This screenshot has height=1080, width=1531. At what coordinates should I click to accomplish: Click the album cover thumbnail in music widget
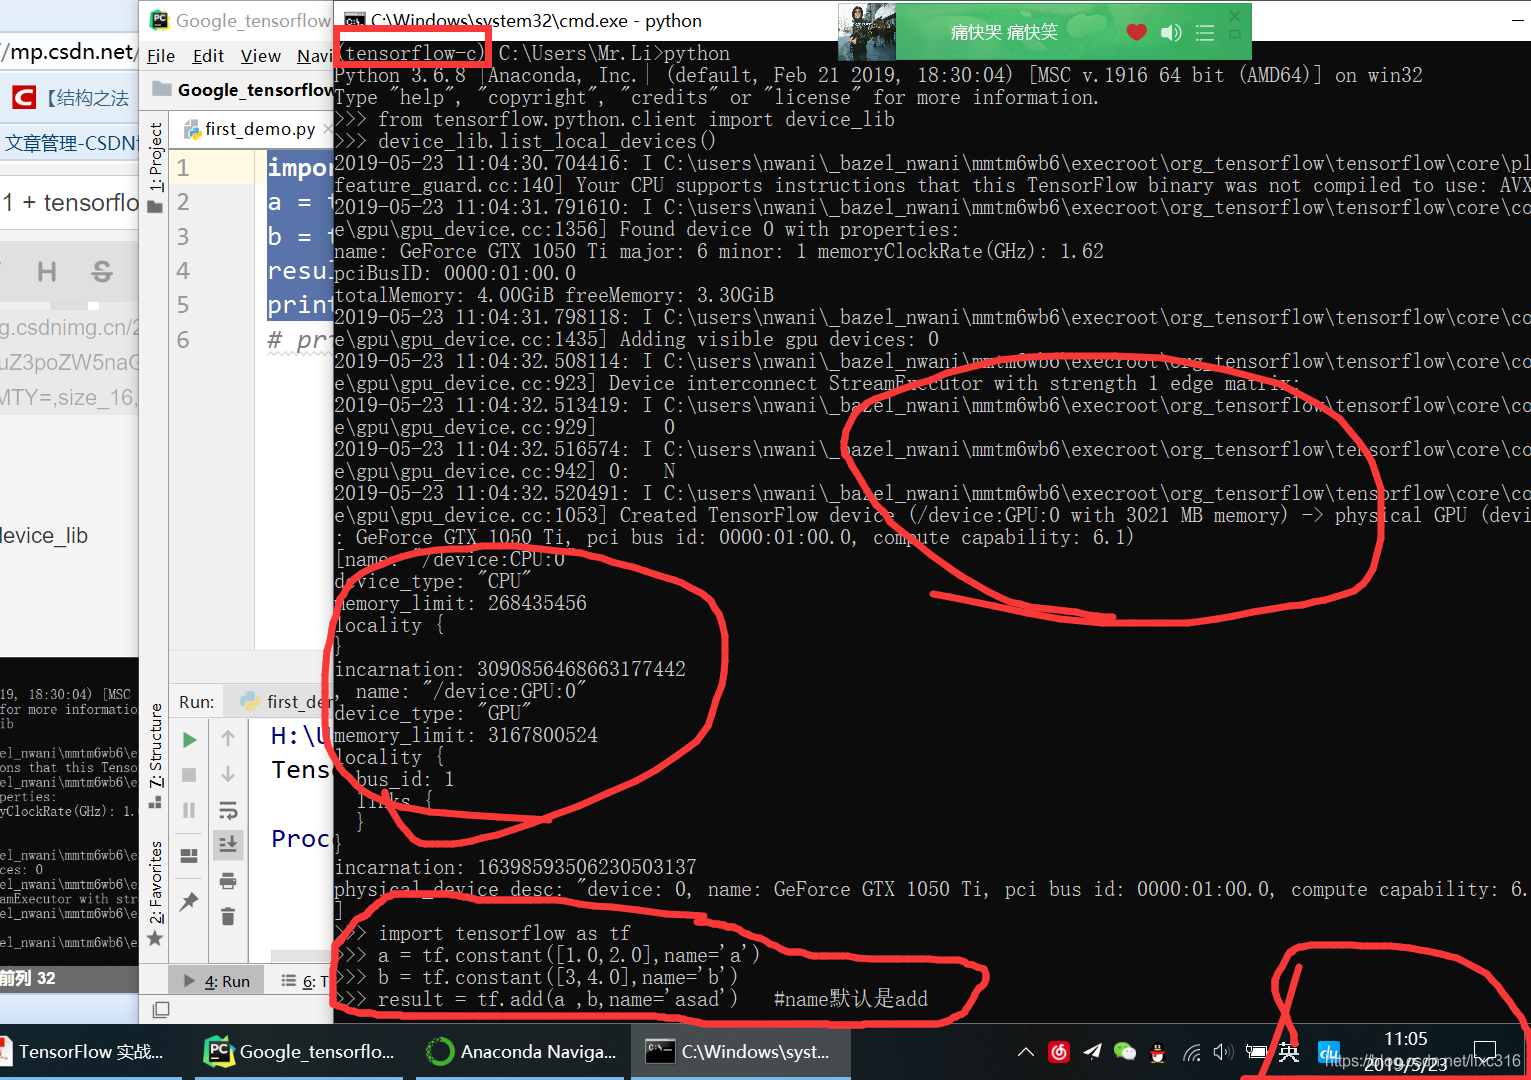(867, 32)
